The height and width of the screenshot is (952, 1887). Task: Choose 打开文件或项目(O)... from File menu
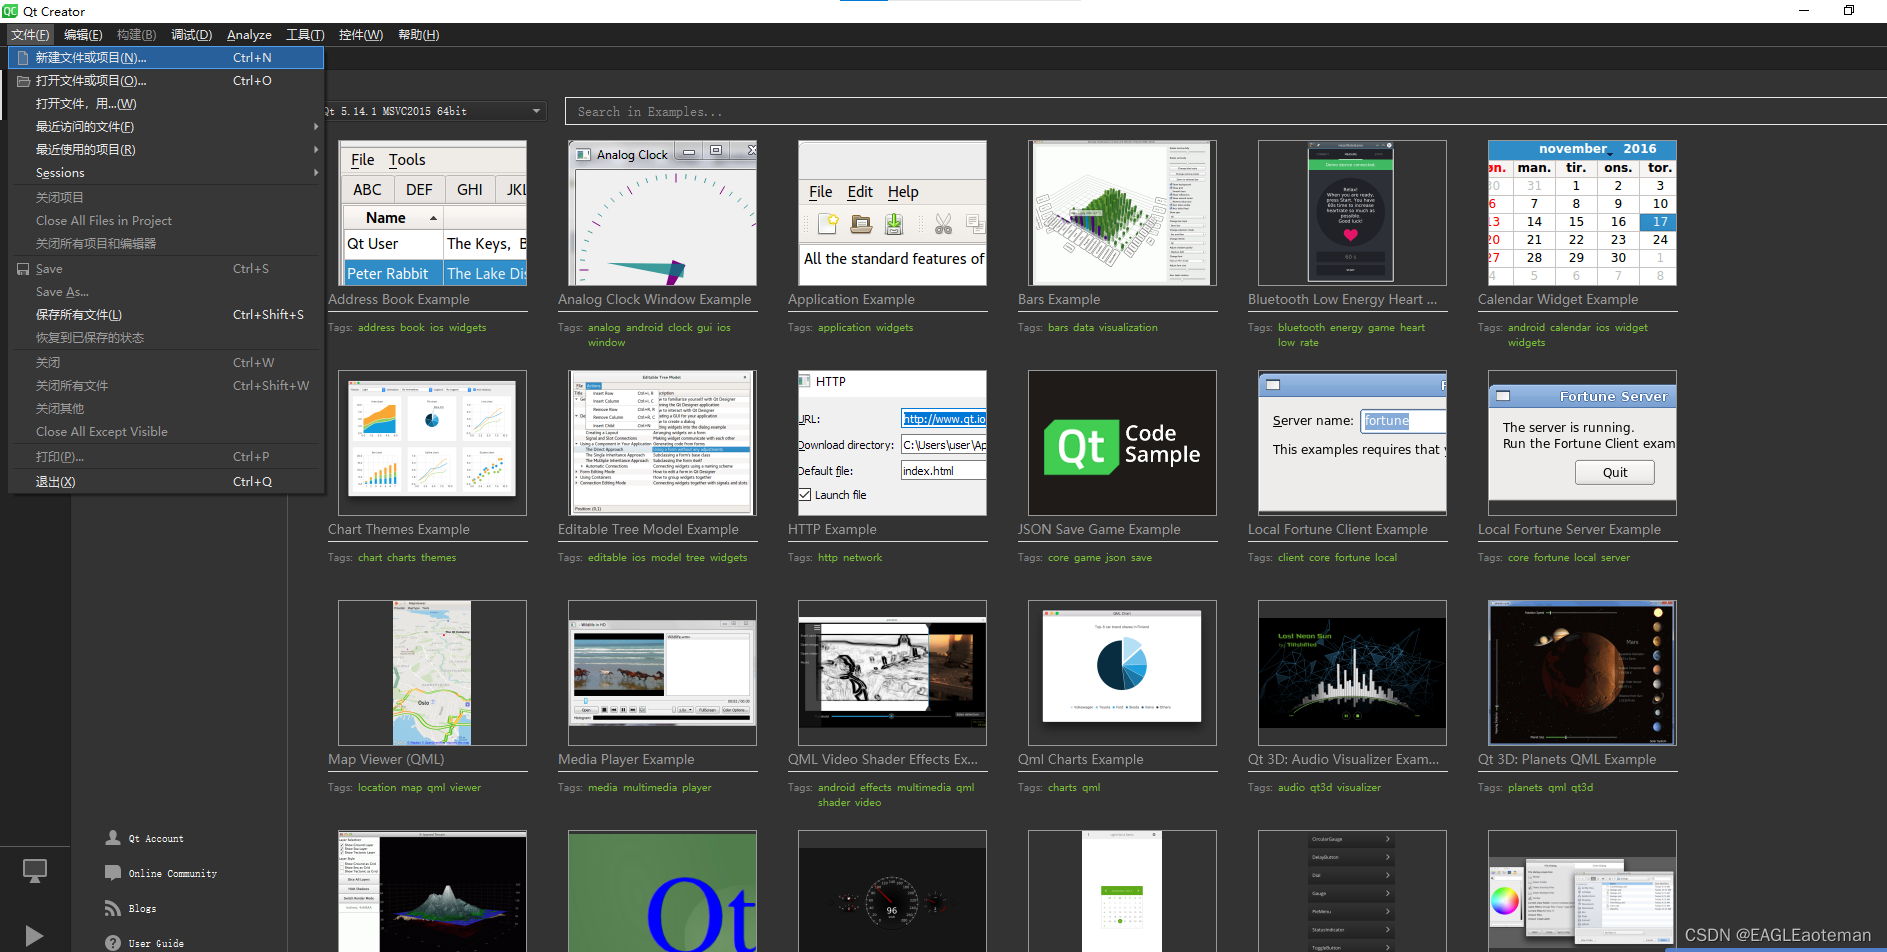click(x=166, y=81)
